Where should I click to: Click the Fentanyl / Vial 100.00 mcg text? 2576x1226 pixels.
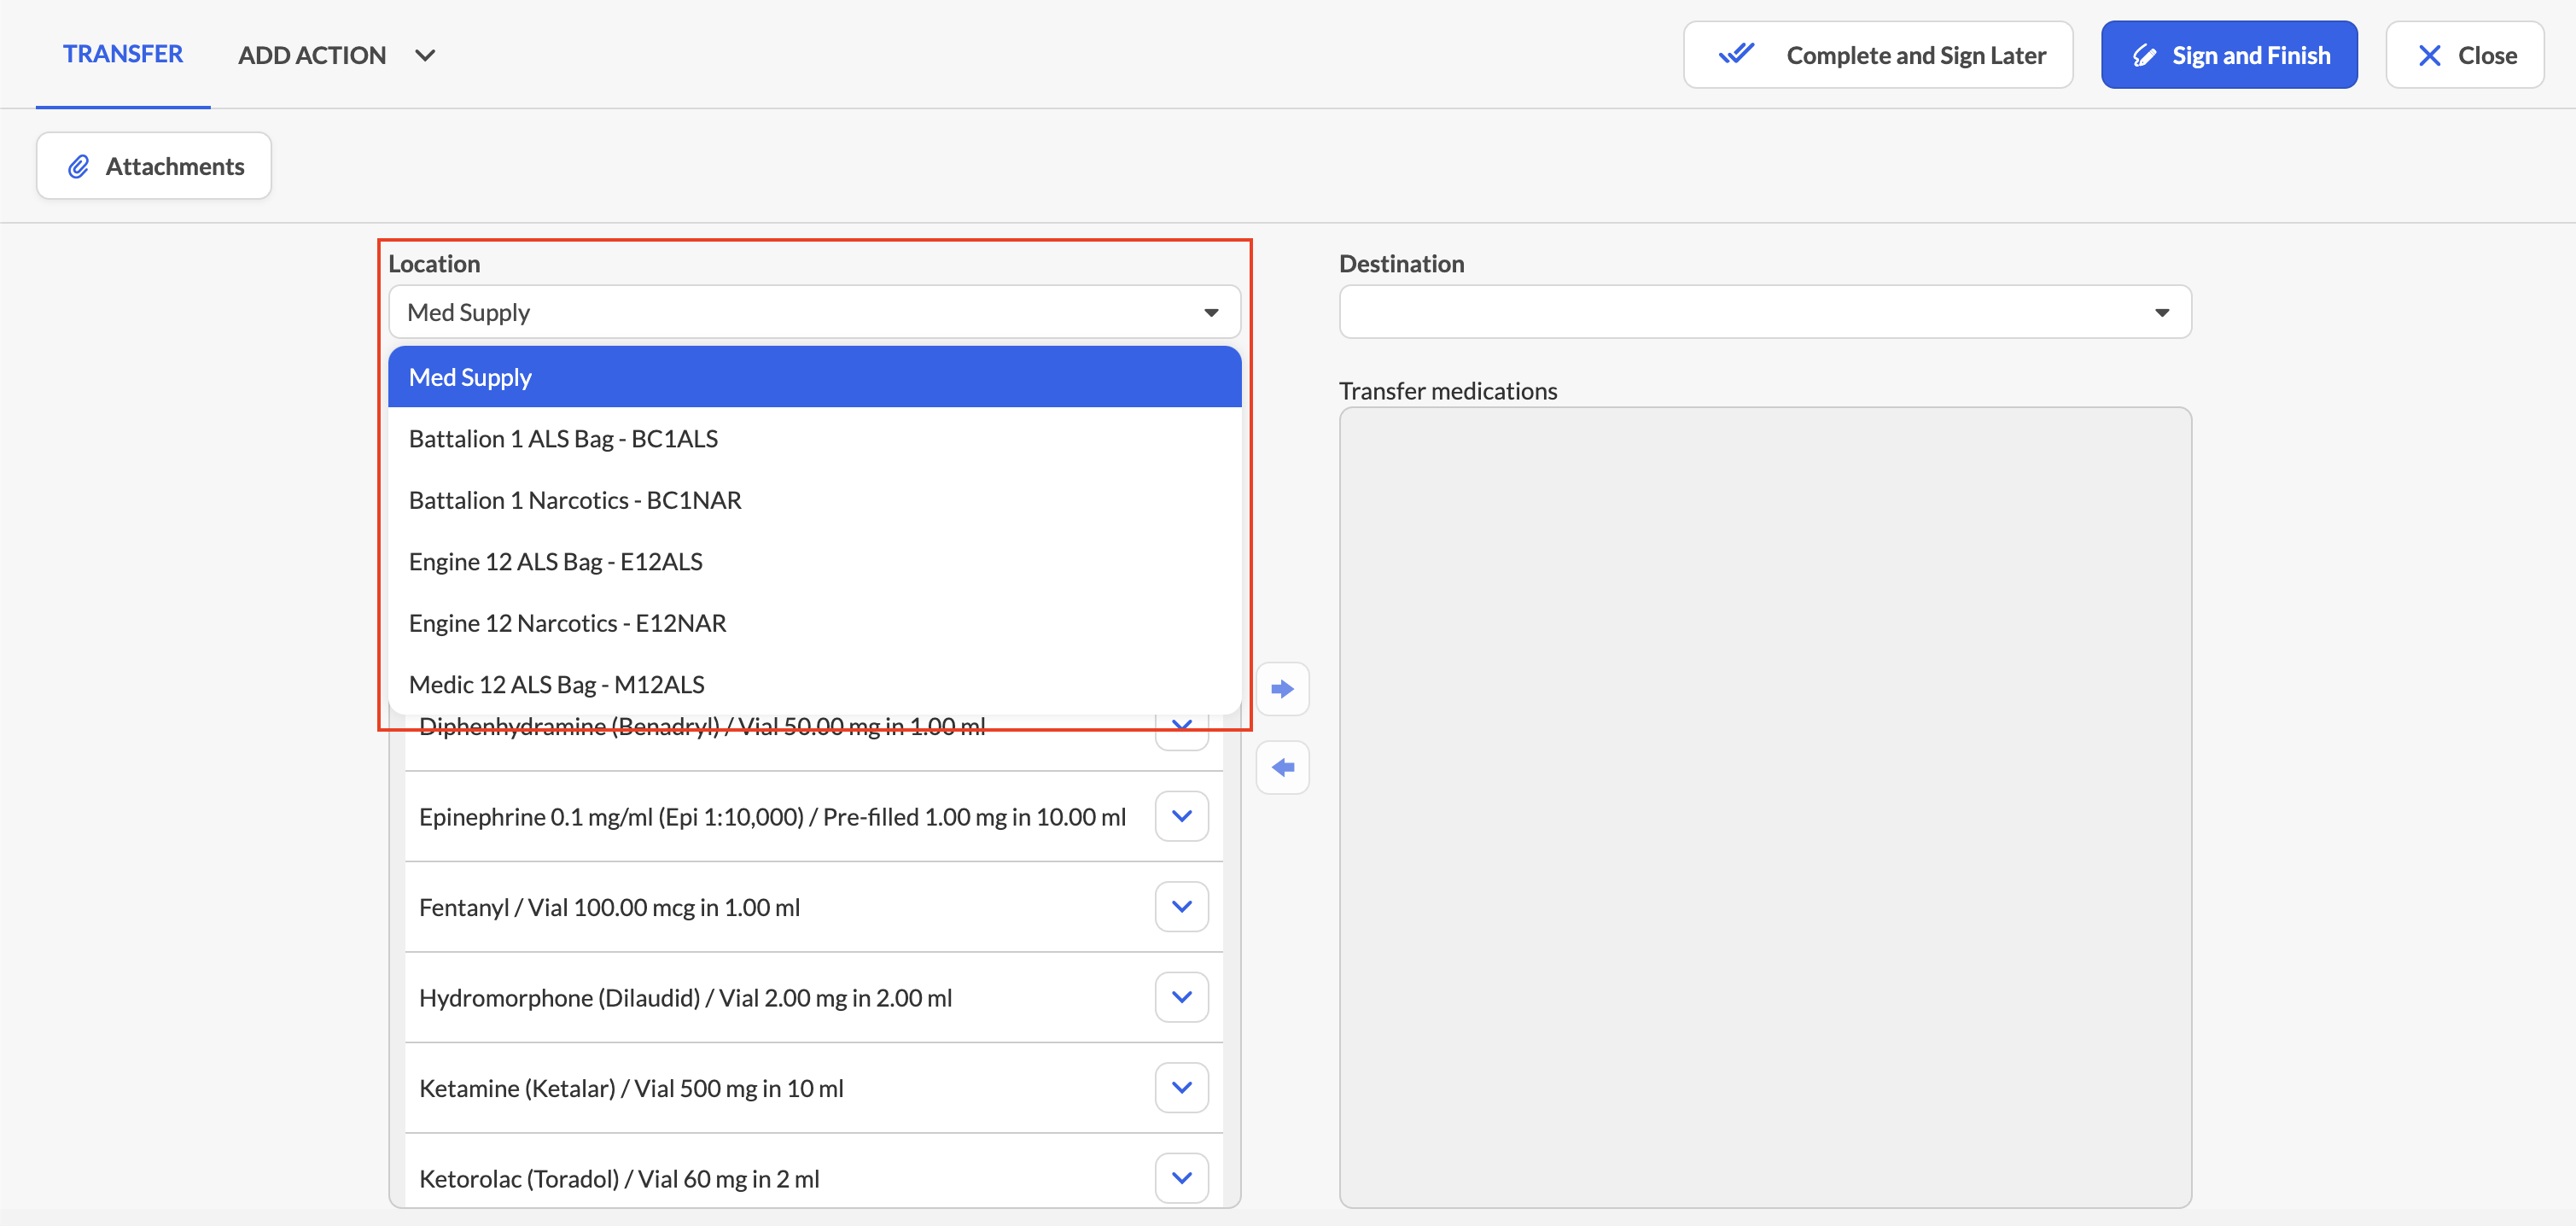click(609, 907)
